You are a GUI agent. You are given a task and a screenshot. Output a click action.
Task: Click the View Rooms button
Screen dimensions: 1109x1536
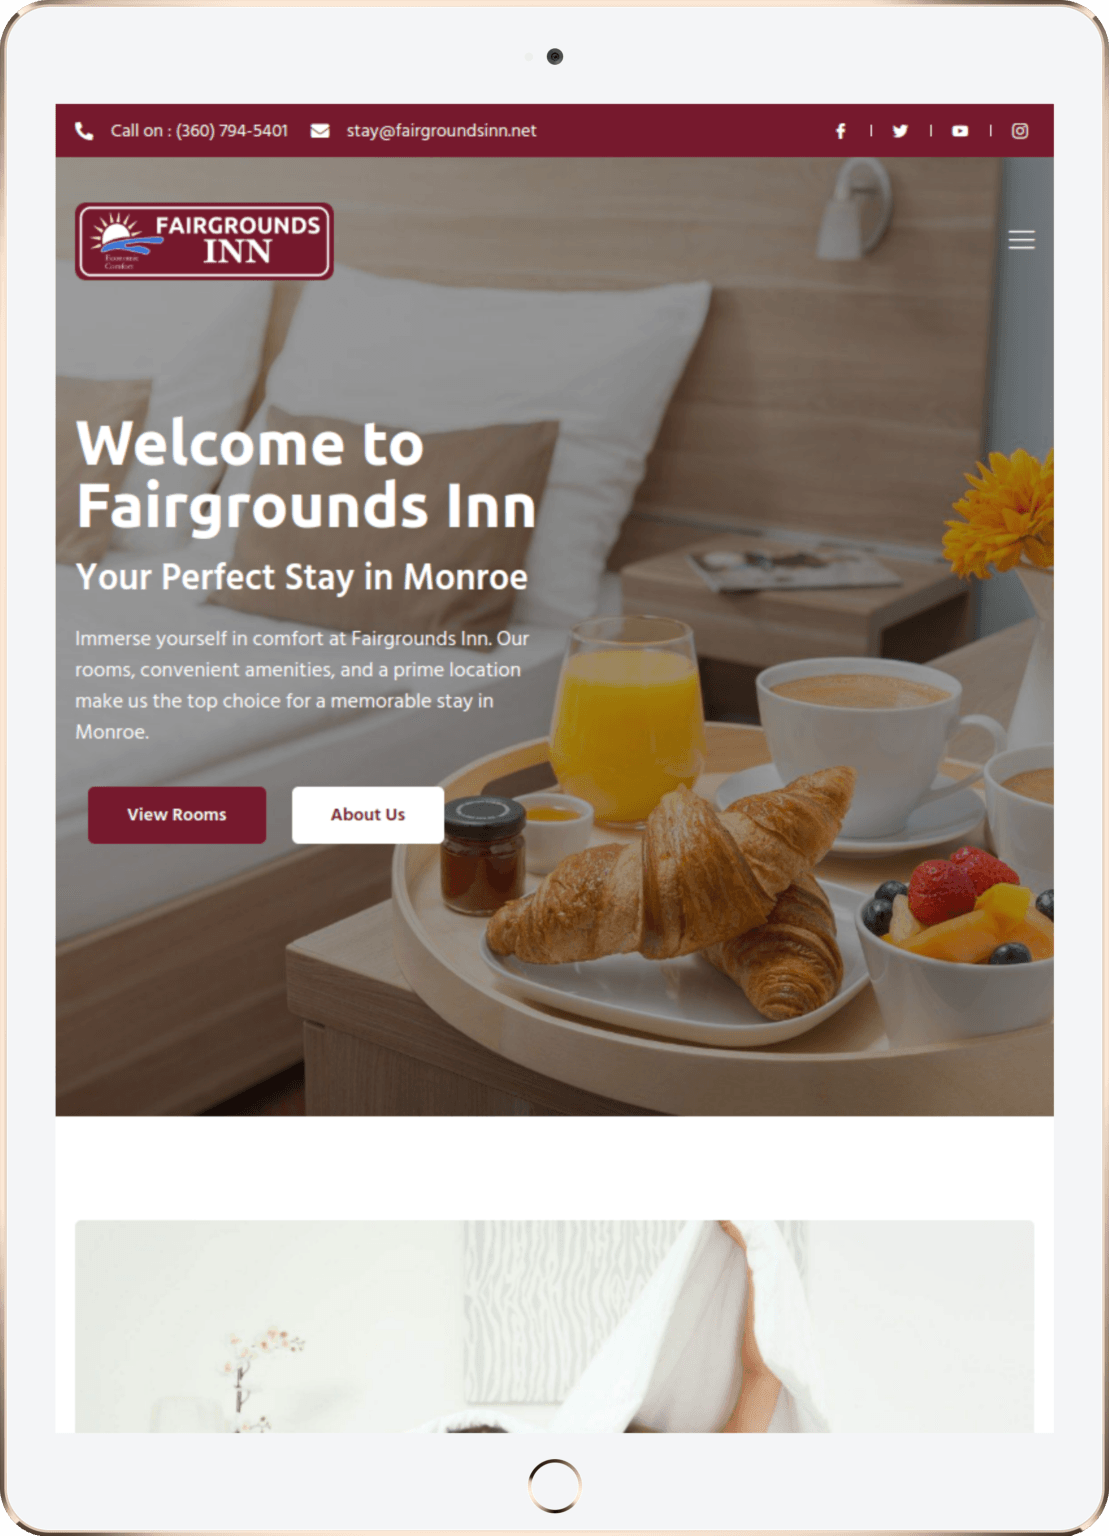coord(177,815)
